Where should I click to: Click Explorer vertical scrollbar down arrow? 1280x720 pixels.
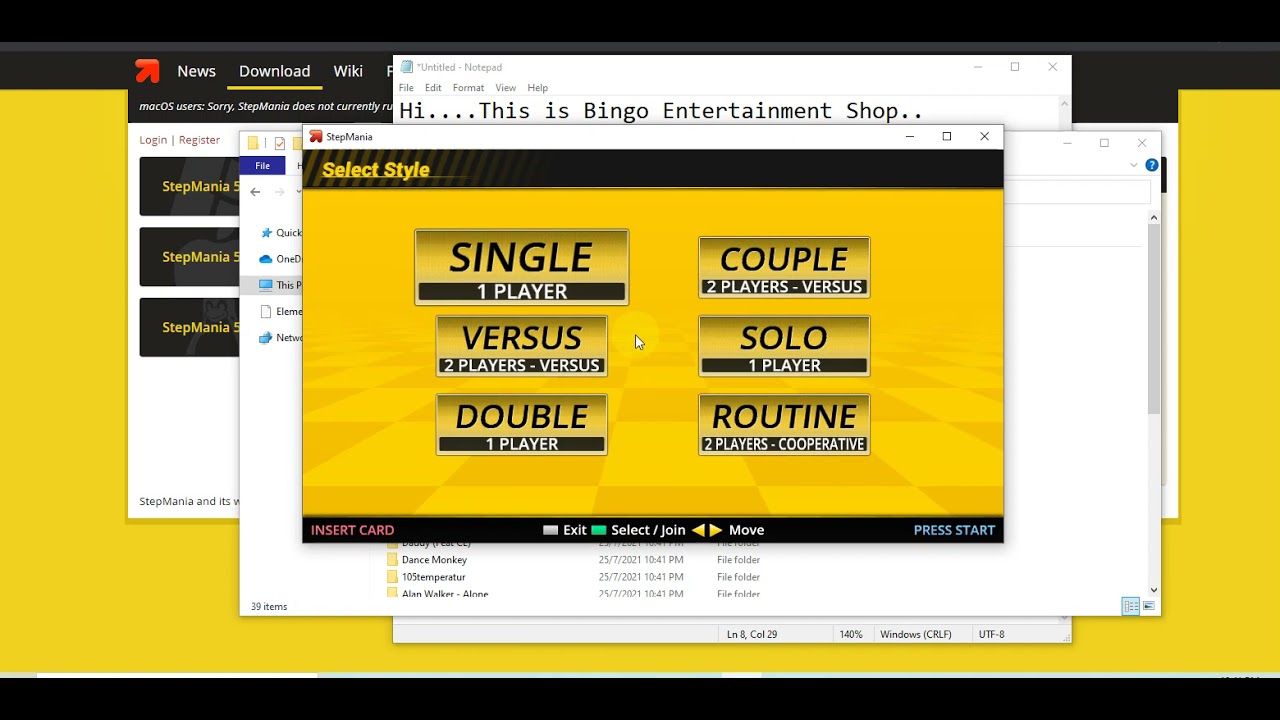[1154, 590]
